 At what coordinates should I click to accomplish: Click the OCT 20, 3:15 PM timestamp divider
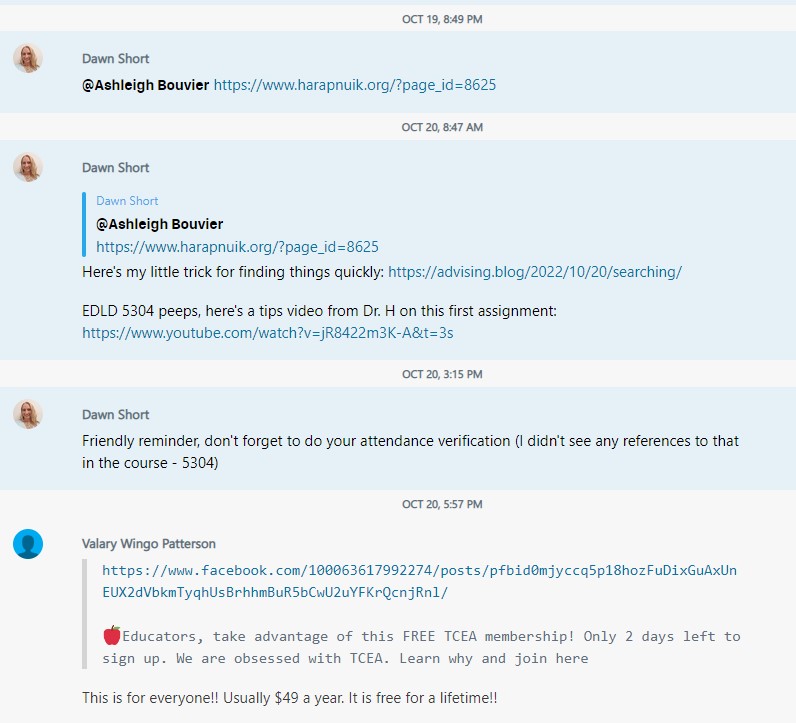point(442,374)
